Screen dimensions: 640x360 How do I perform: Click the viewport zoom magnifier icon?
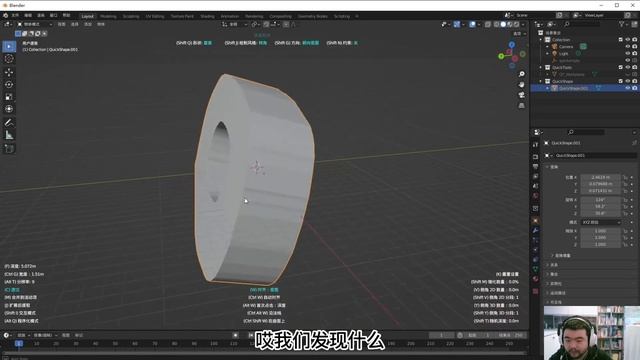pos(522,74)
